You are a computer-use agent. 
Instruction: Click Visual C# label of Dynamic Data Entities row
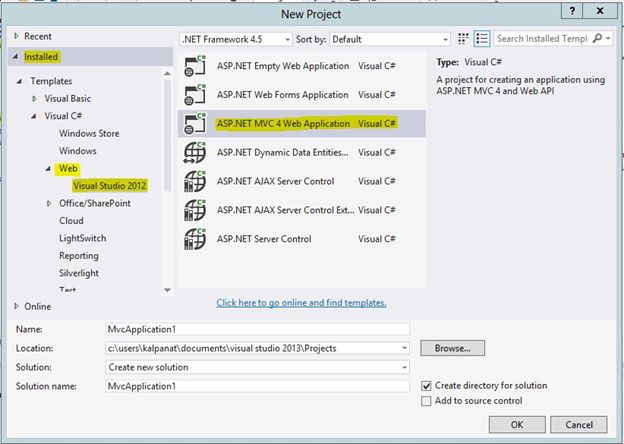(376, 152)
